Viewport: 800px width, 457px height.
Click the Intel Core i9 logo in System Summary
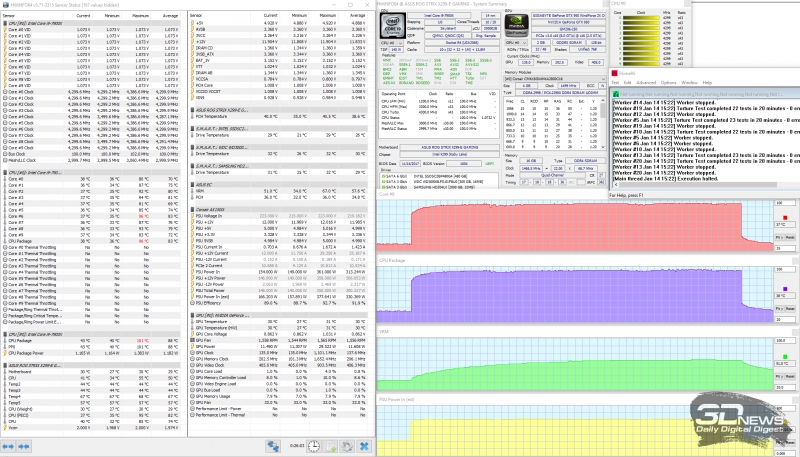point(392,26)
